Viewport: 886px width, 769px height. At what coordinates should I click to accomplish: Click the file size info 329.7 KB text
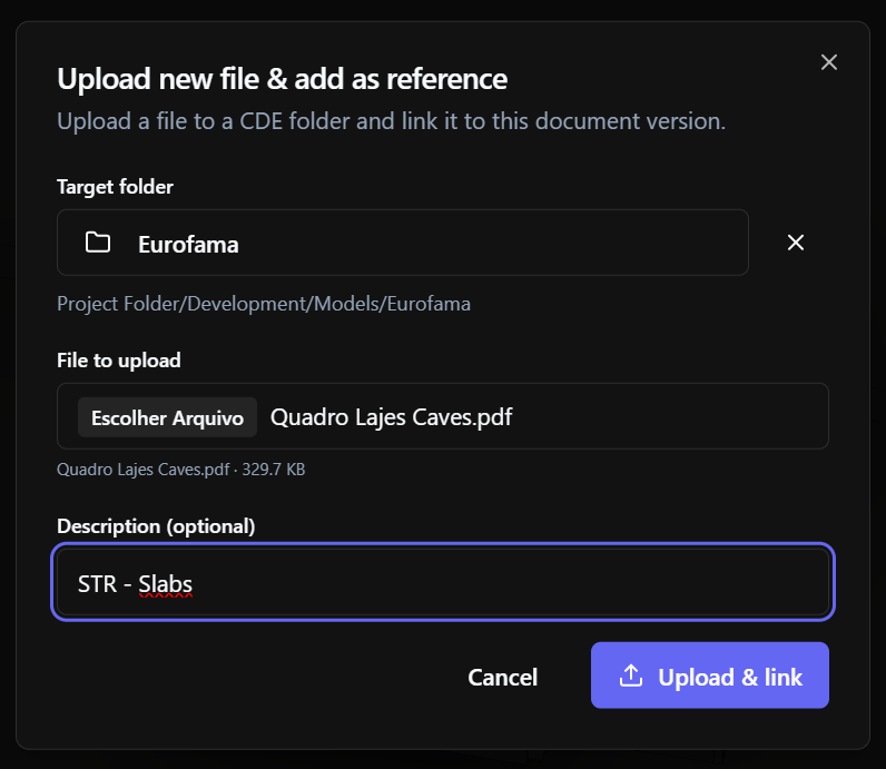(x=273, y=470)
